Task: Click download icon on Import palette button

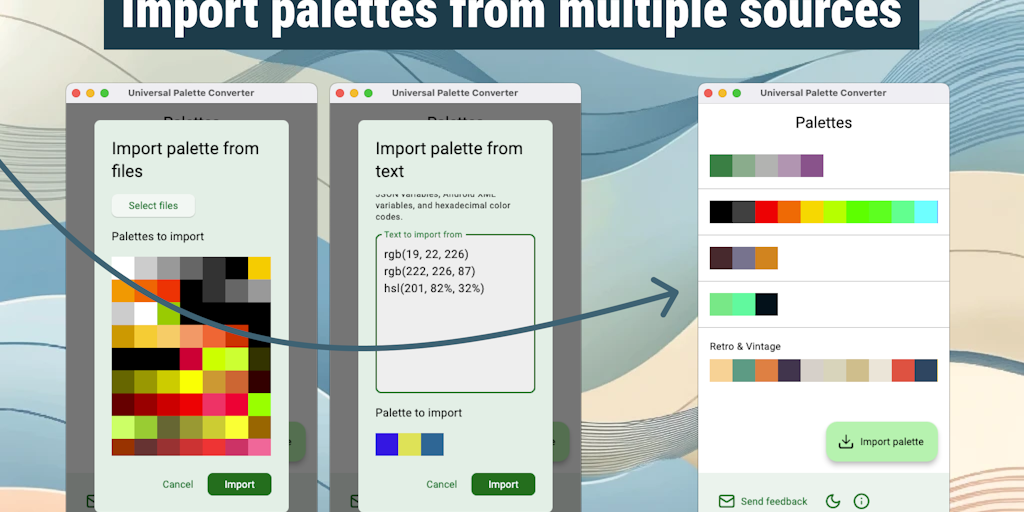Action: coord(846,442)
